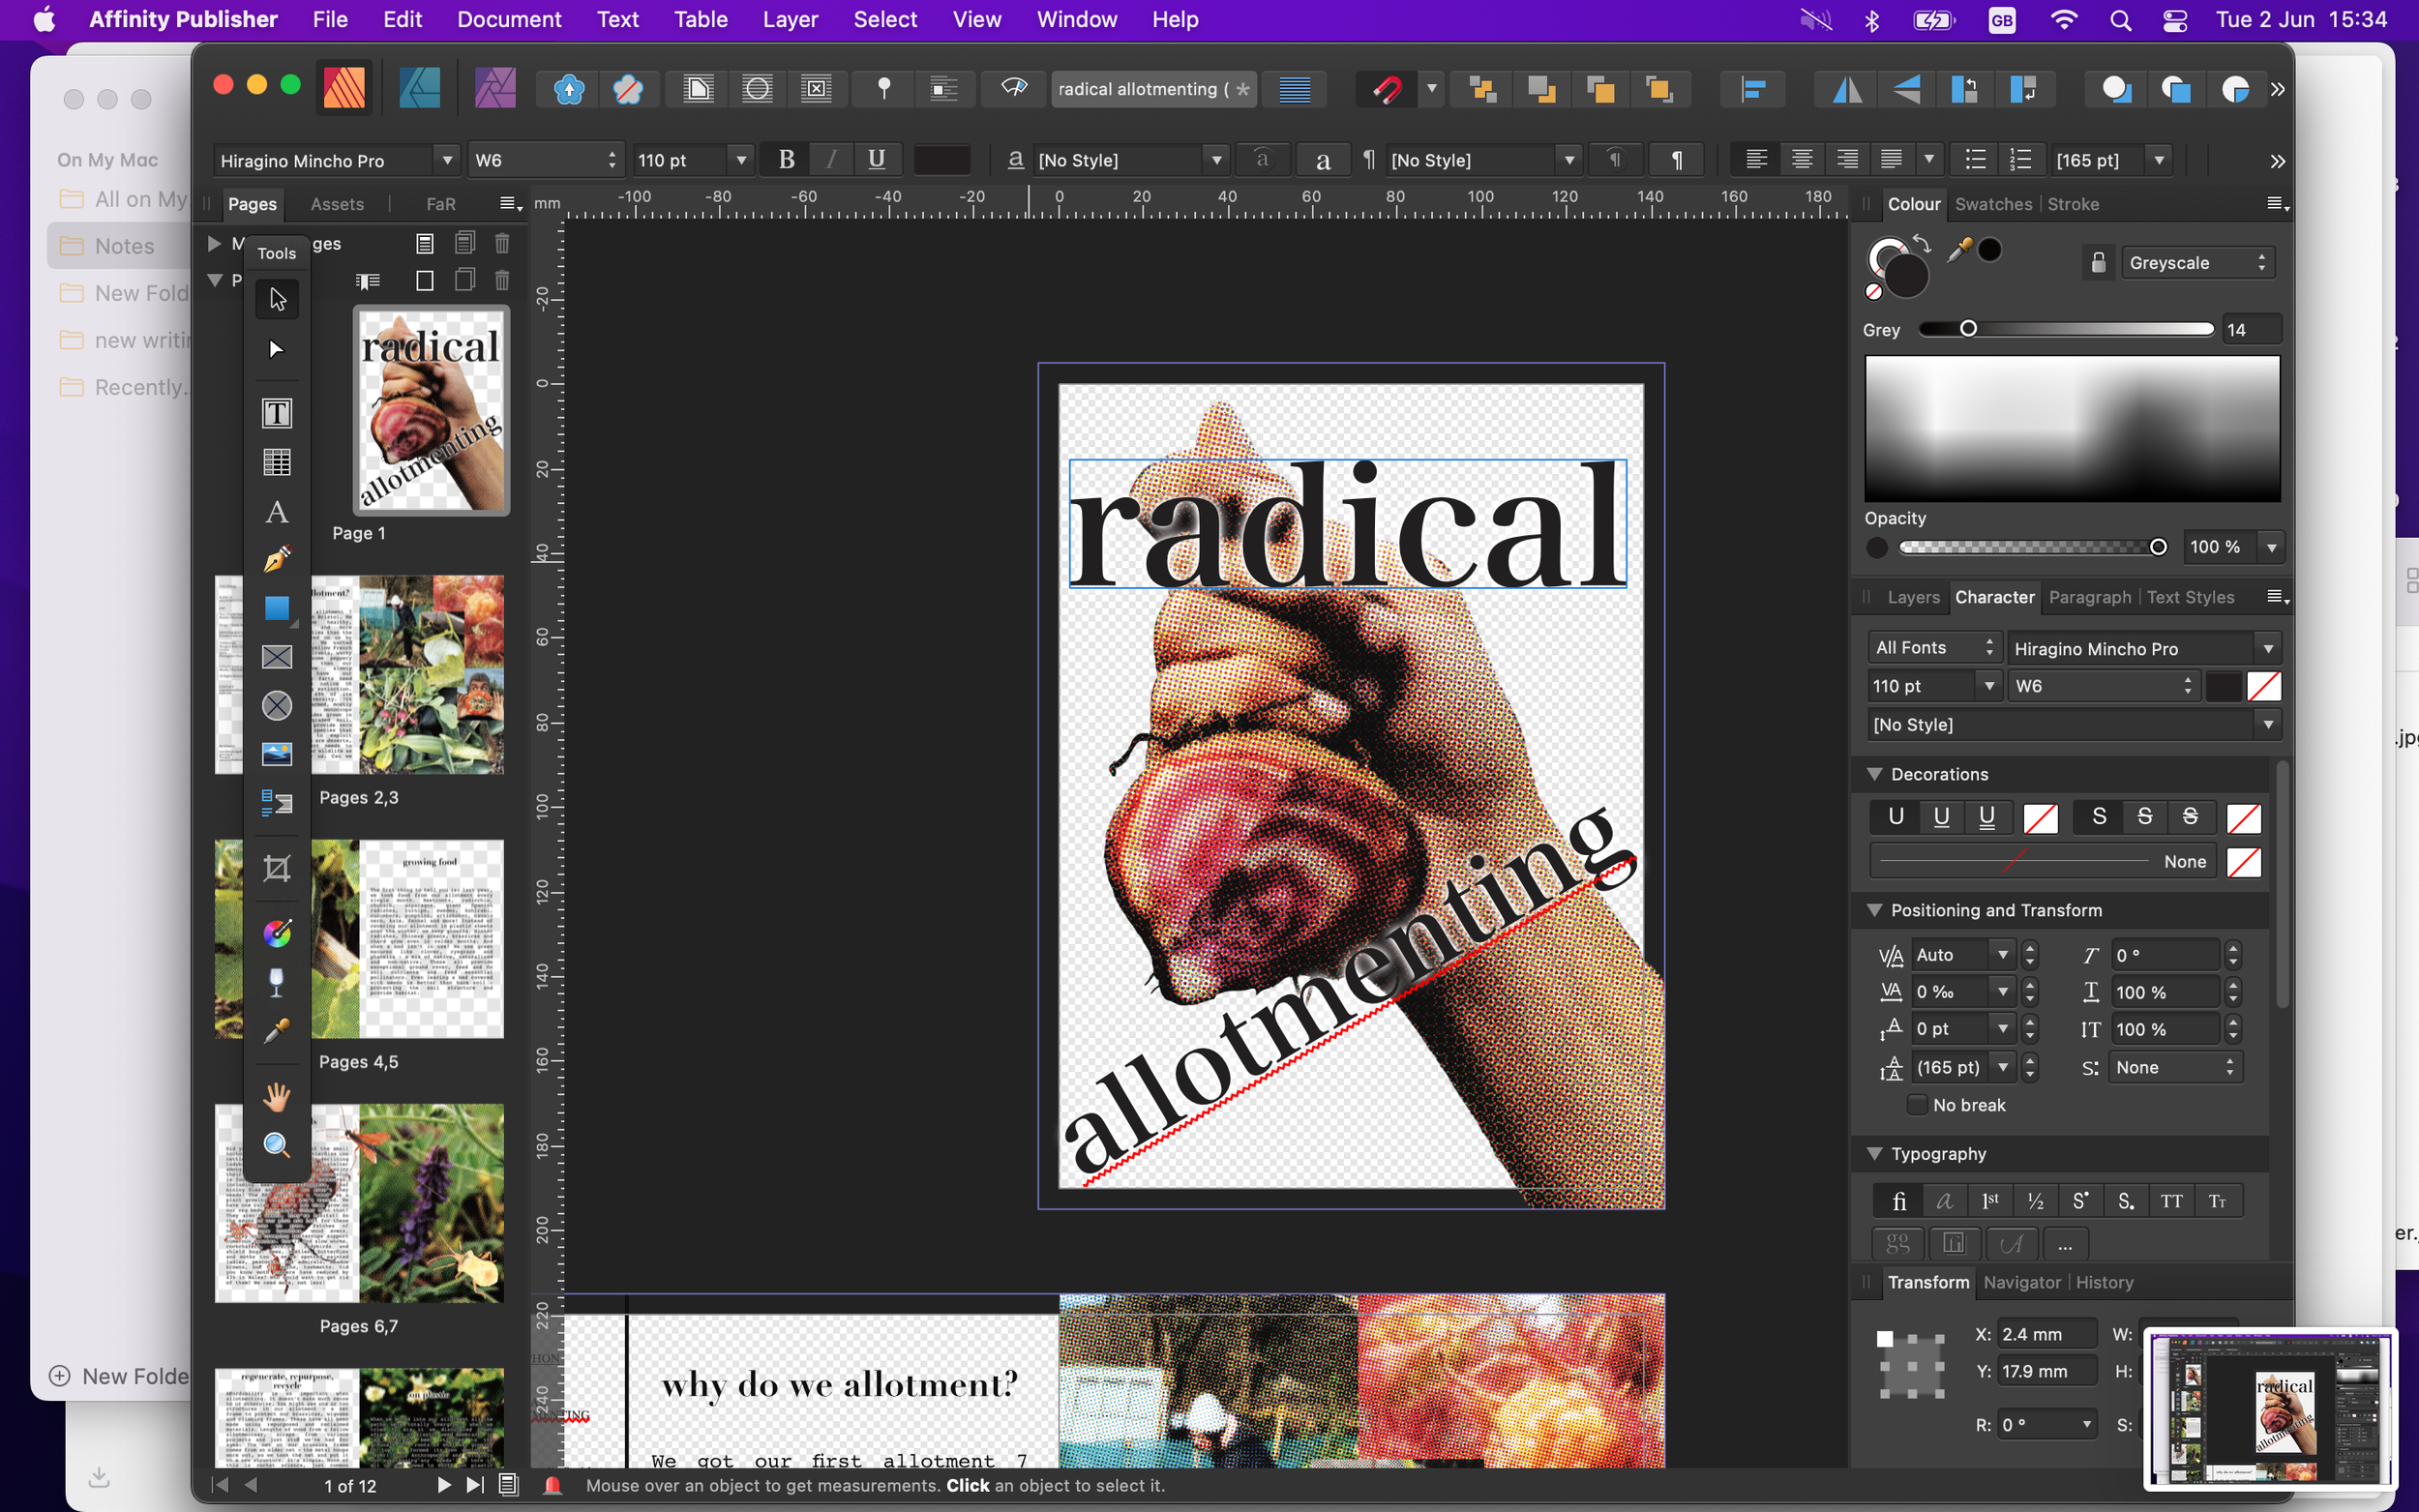Screen dimensions: 2419x1512
Task: Select the Place Image tool
Action: [277, 754]
